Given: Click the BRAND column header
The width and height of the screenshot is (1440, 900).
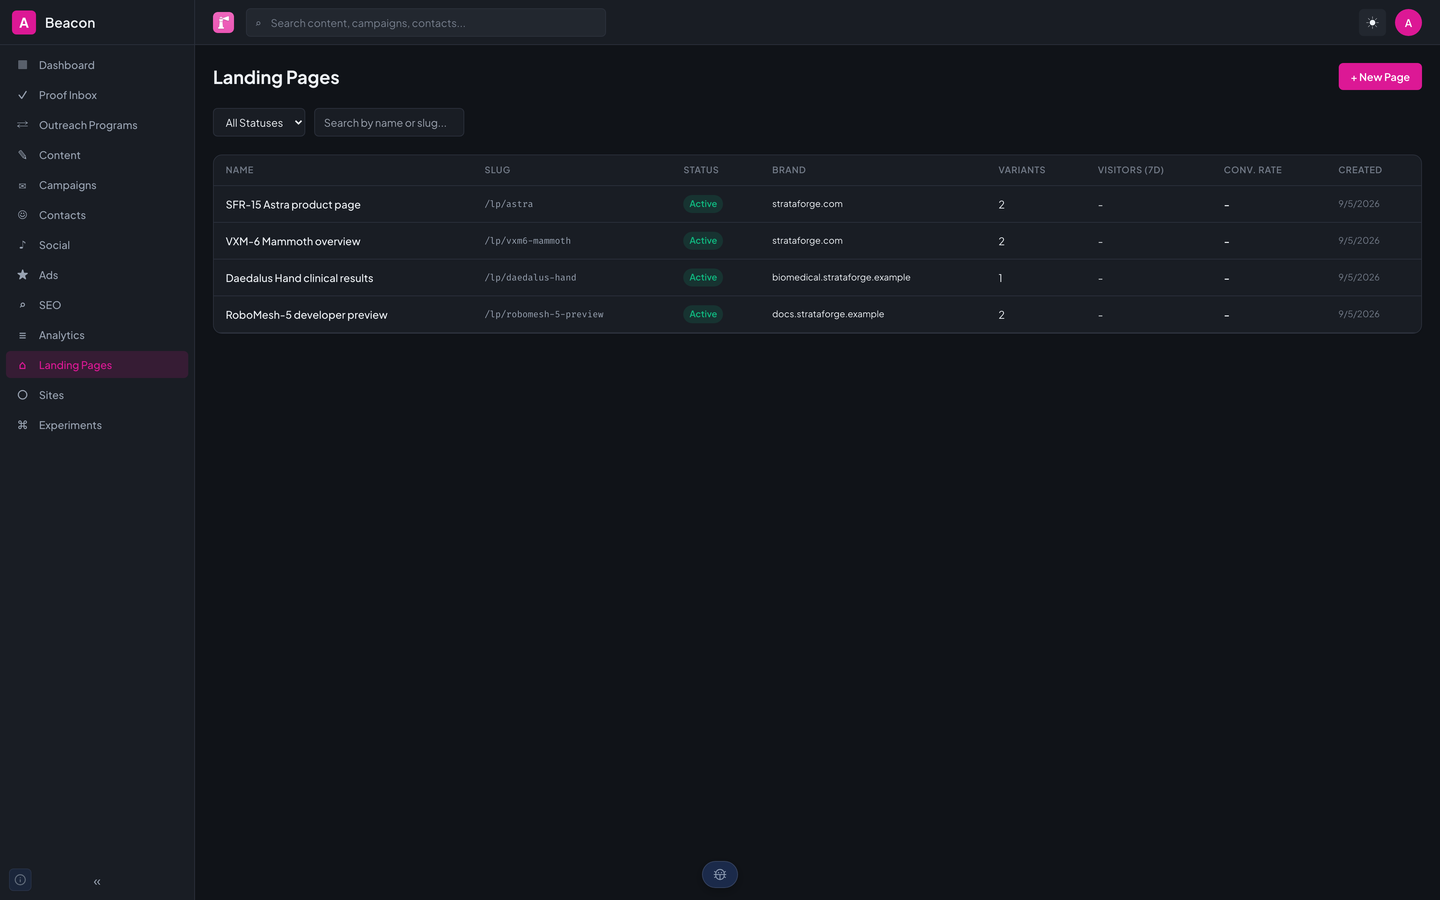Looking at the screenshot, I should click(789, 170).
